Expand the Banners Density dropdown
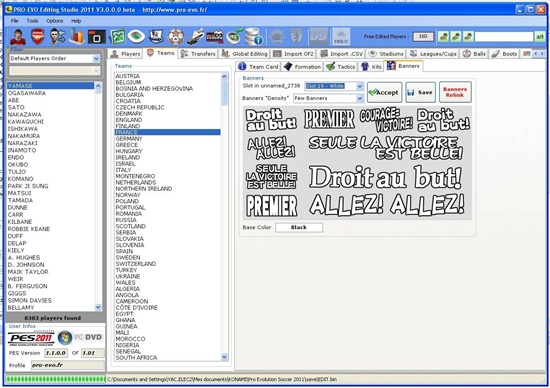550x388 pixels. [x=360, y=99]
